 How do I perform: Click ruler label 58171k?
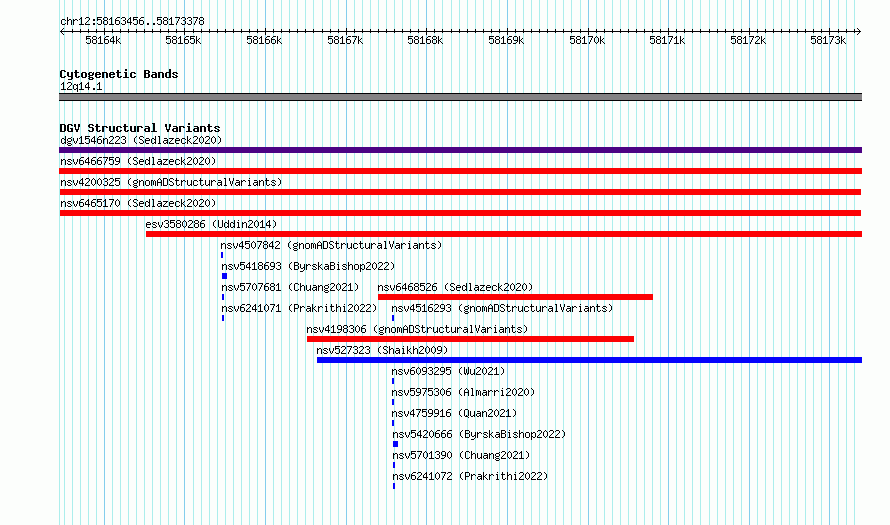tap(667, 40)
